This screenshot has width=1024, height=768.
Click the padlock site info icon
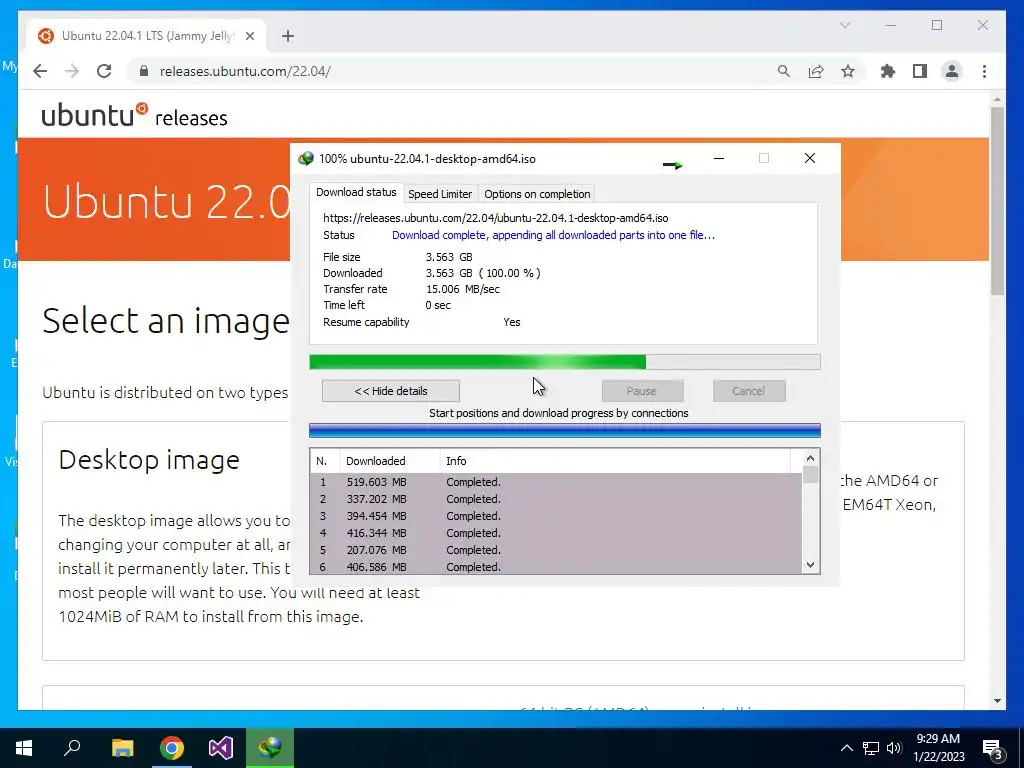click(x=144, y=71)
